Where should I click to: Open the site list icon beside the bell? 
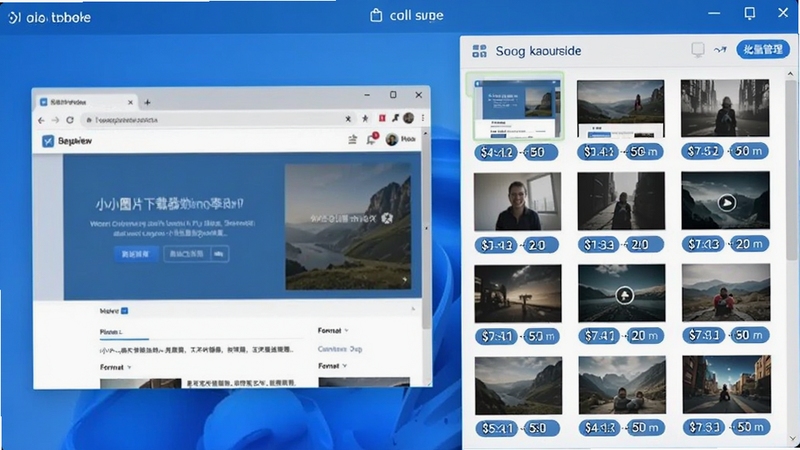click(x=353, y=139)
